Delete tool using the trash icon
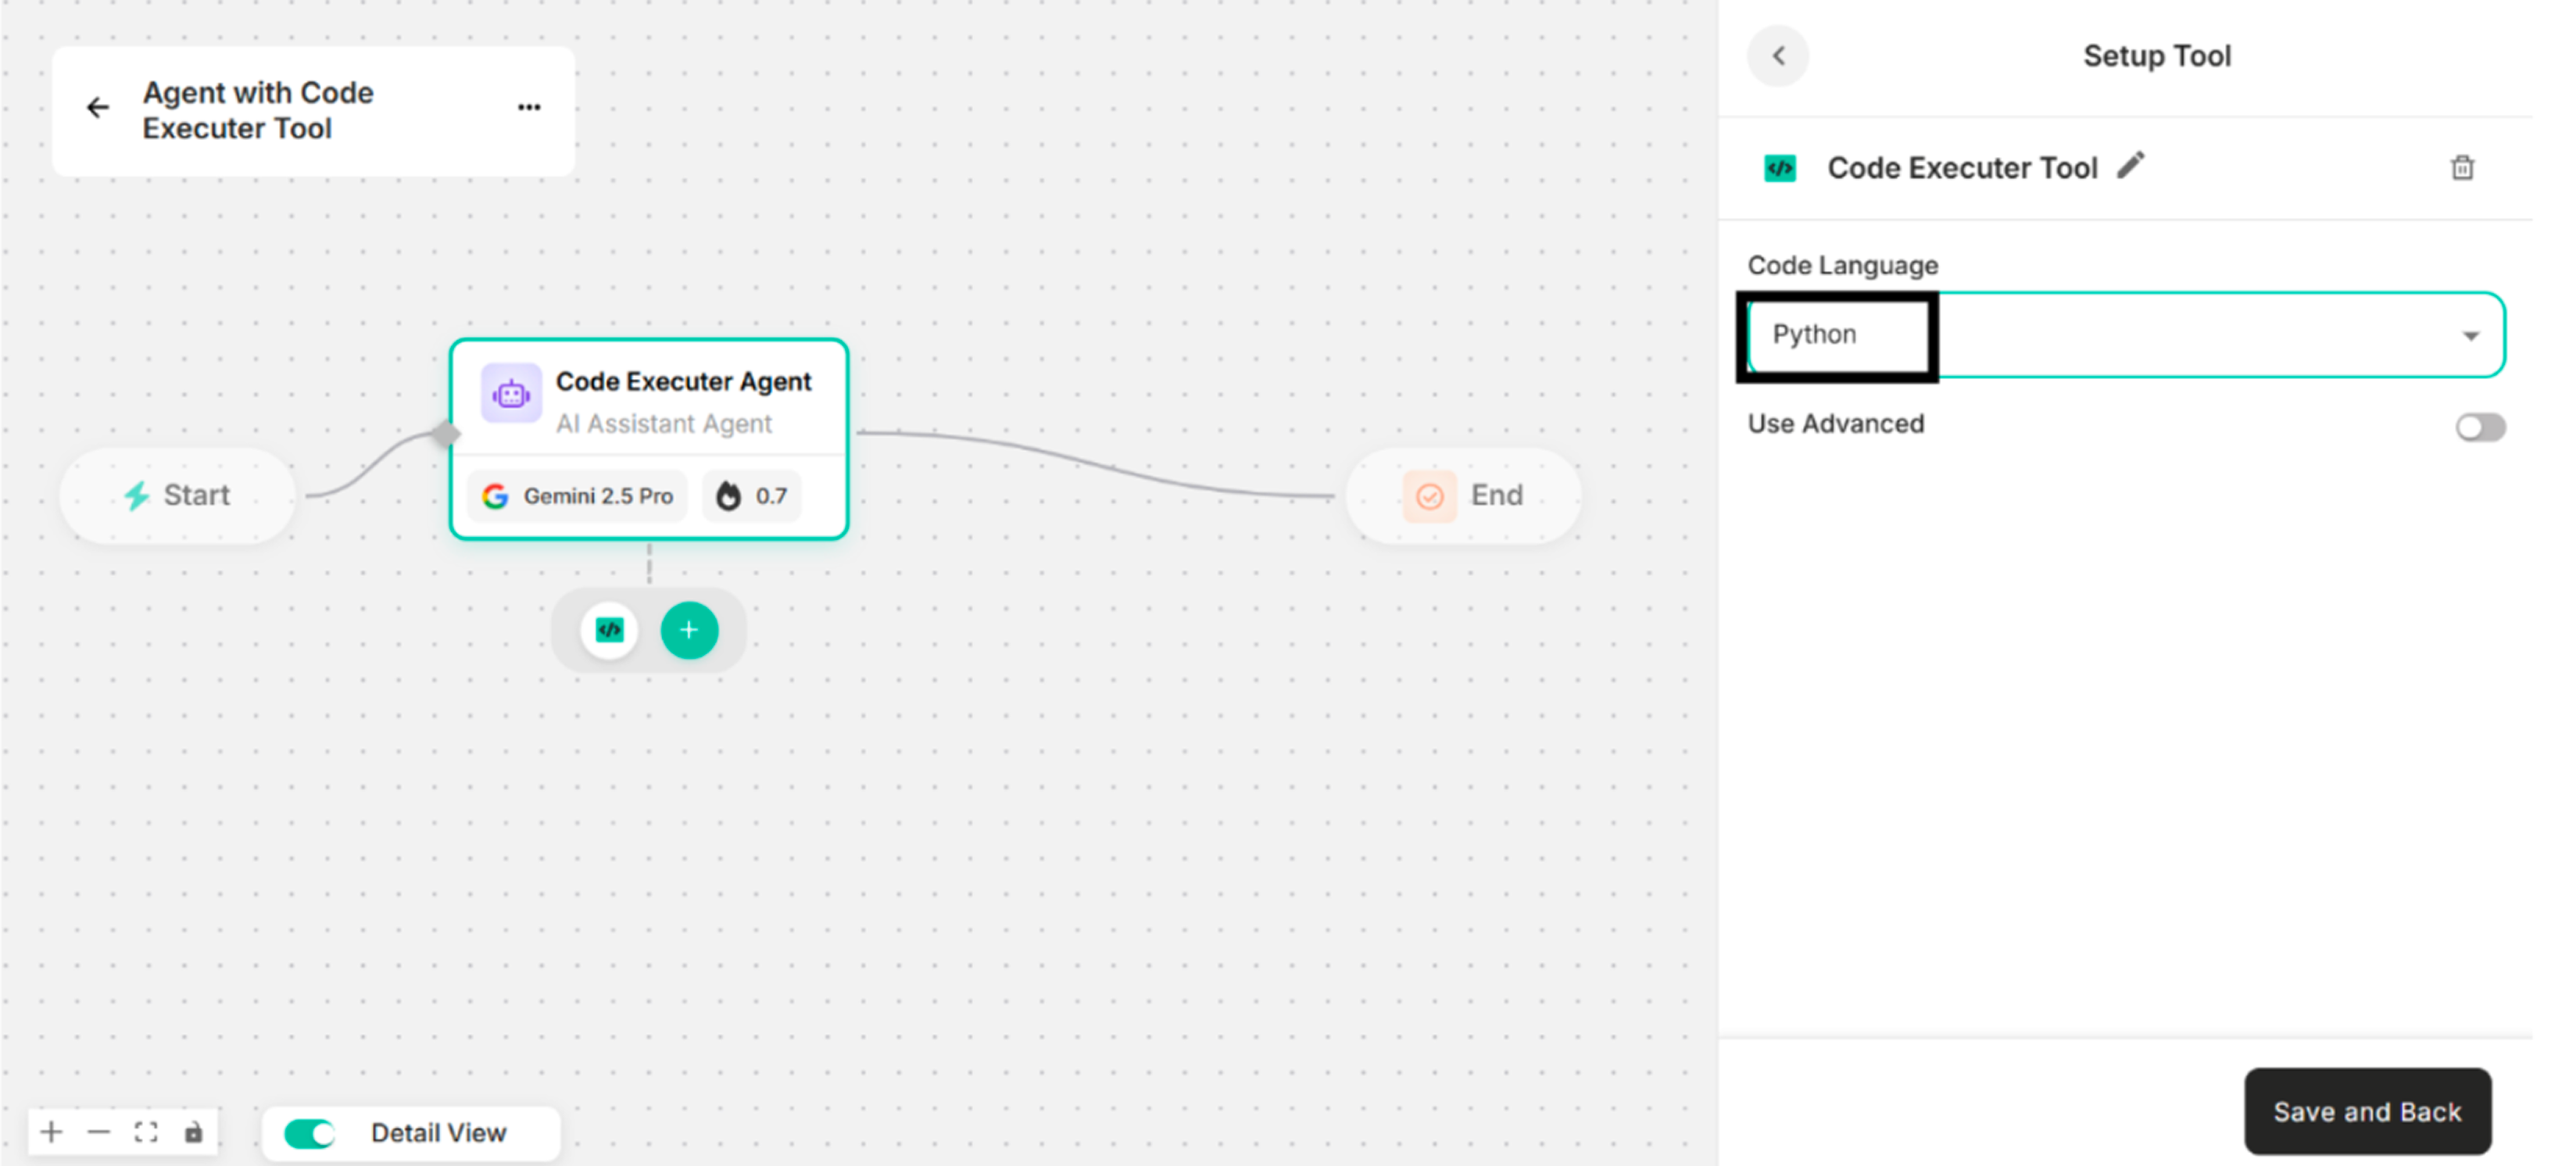Image resolution: width=2576 pixels, height=1166 pixels. (x=2462, y=168)
